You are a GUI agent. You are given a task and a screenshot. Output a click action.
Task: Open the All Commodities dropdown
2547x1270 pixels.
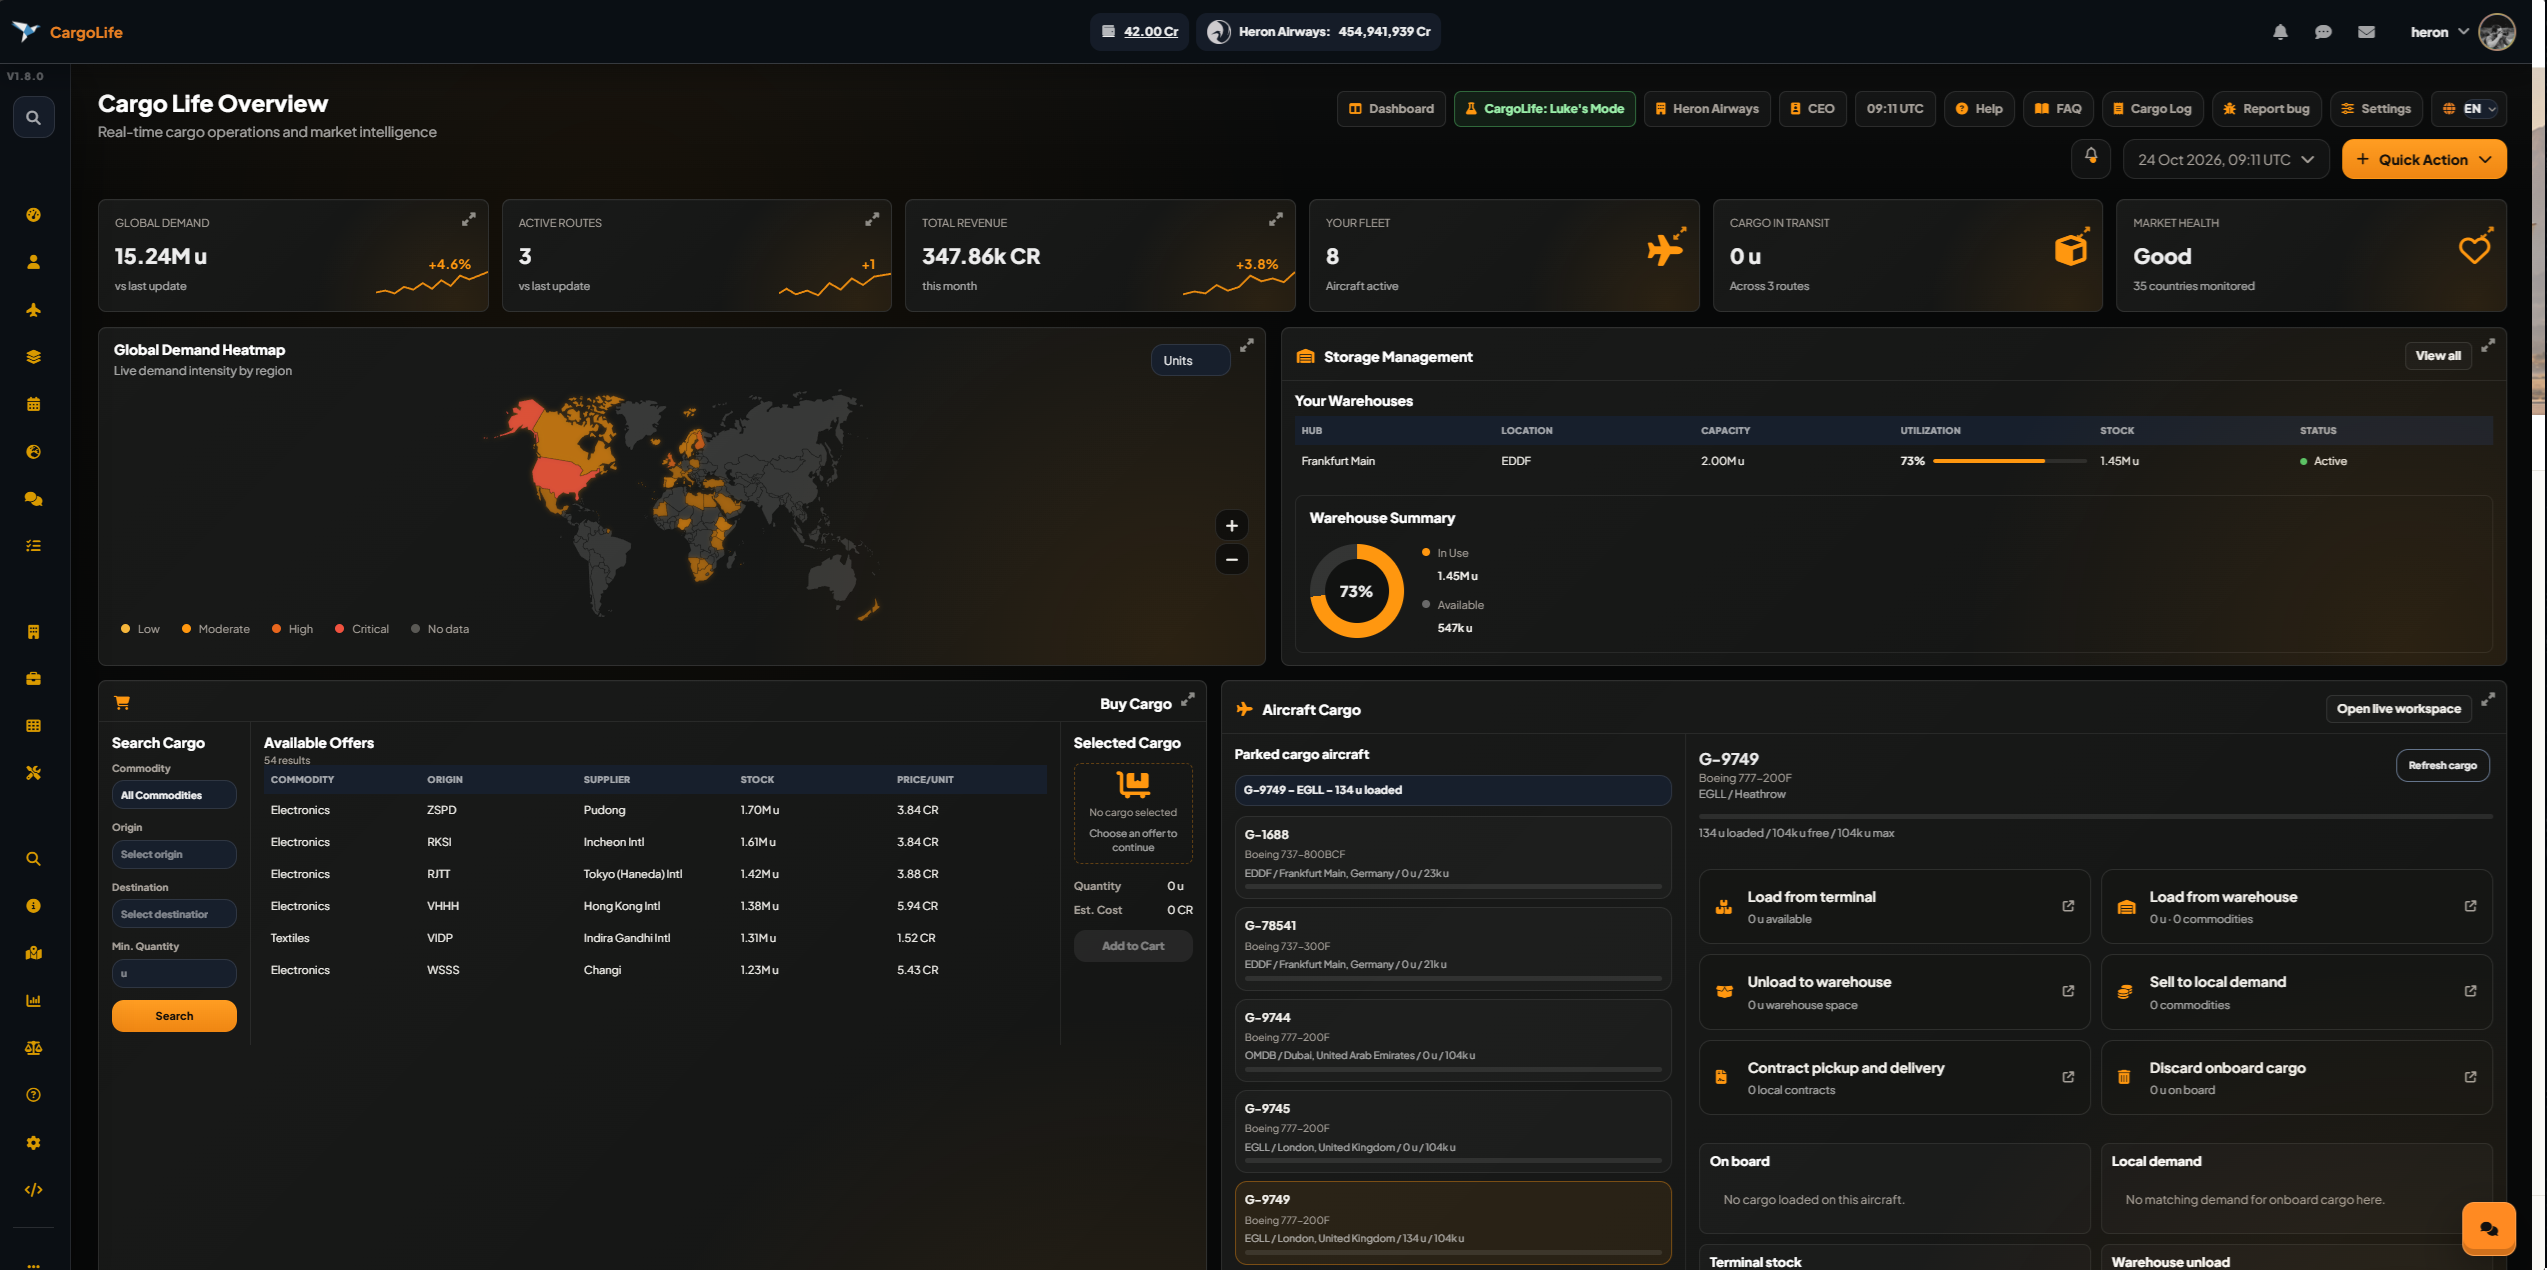coord(174,795)
